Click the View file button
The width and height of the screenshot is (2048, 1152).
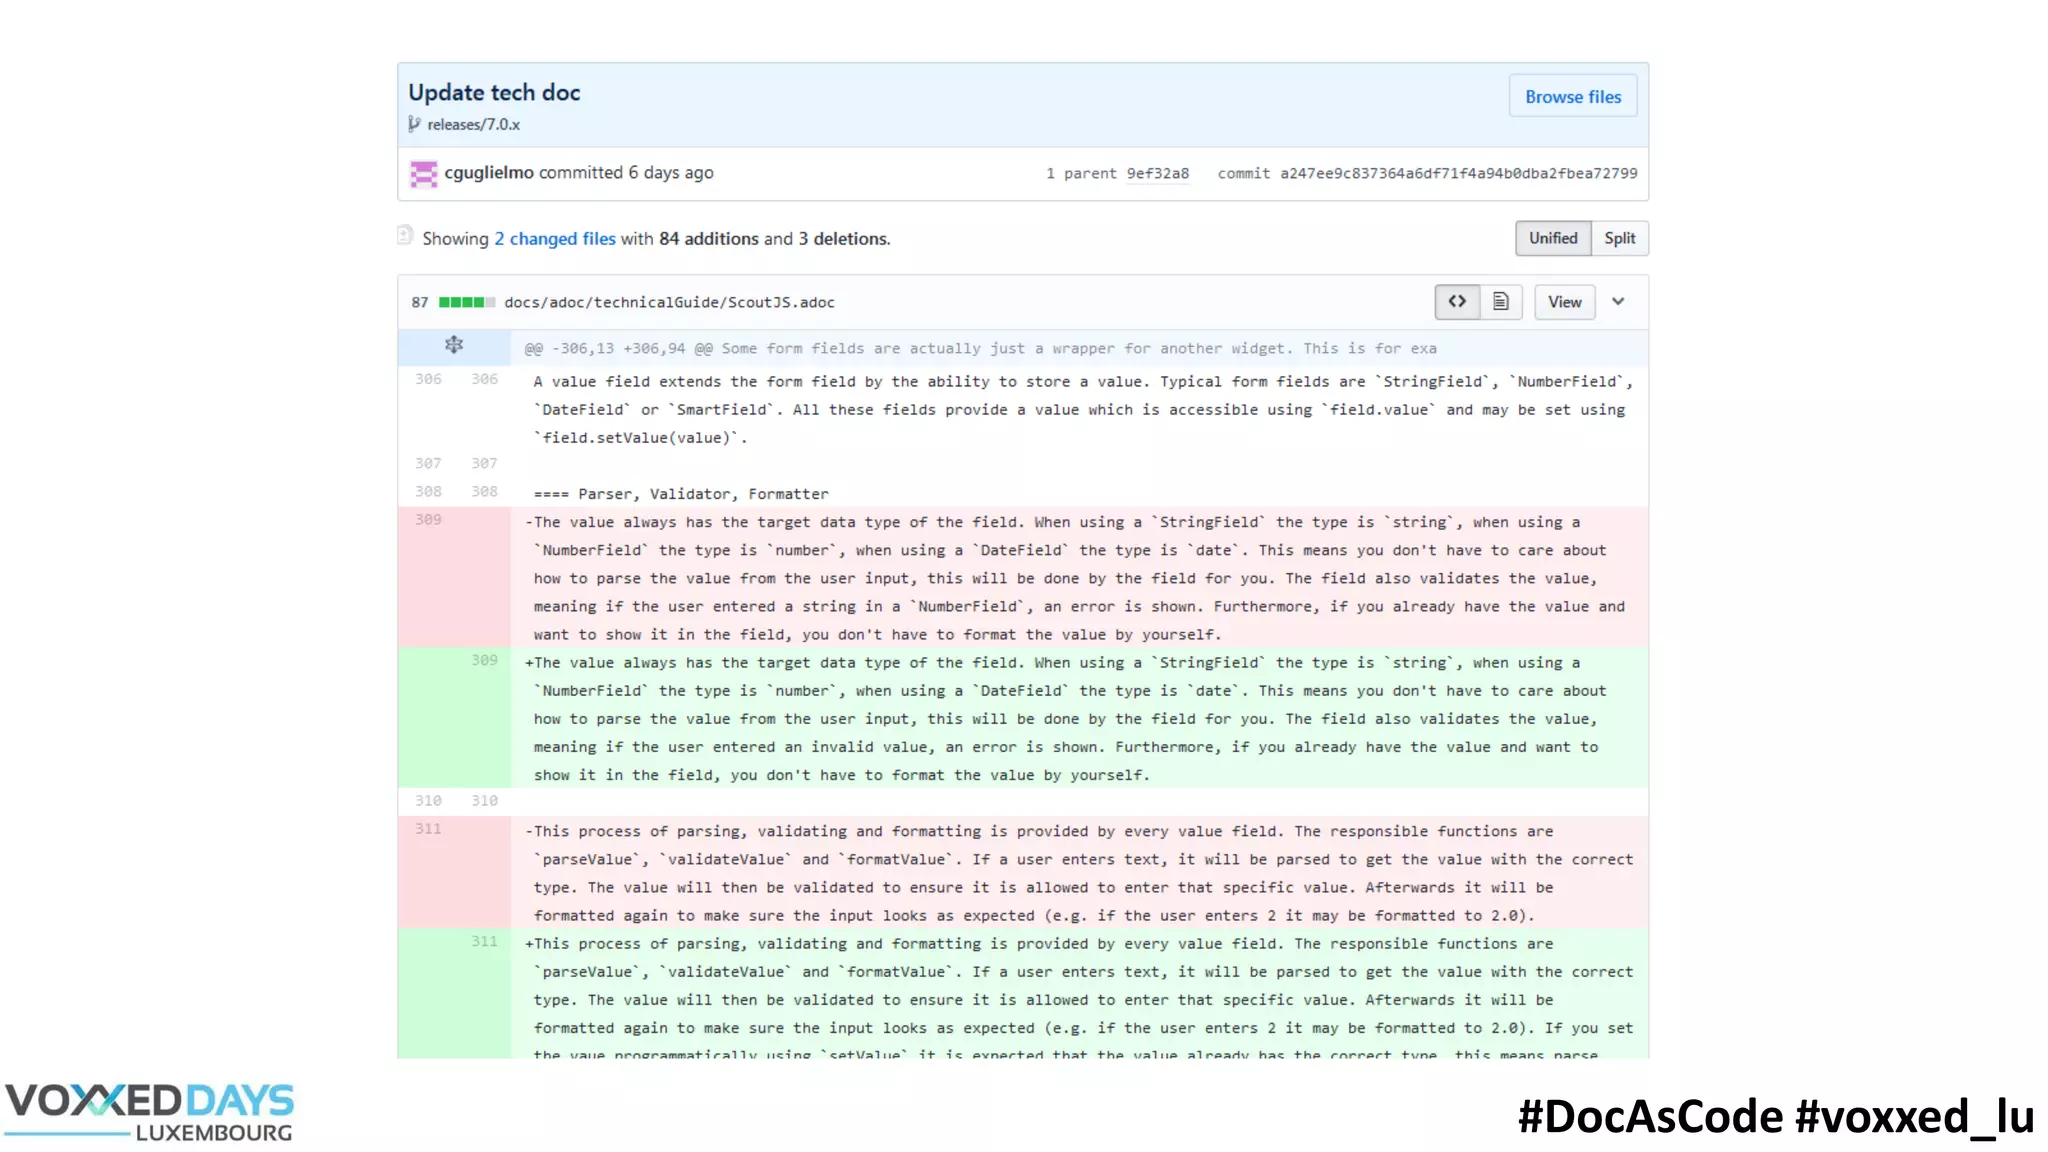[1564, 301]
